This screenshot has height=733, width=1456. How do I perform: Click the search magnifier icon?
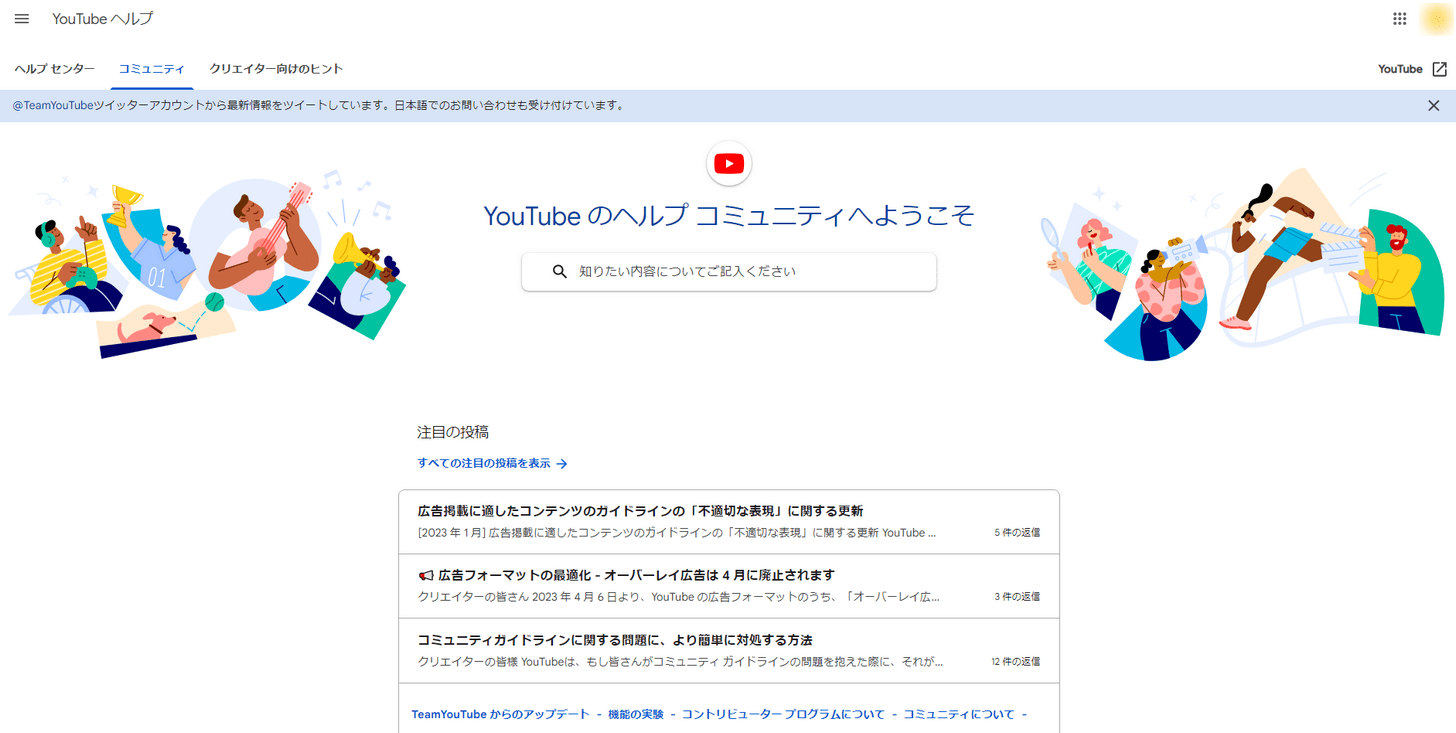pos(560,271)
